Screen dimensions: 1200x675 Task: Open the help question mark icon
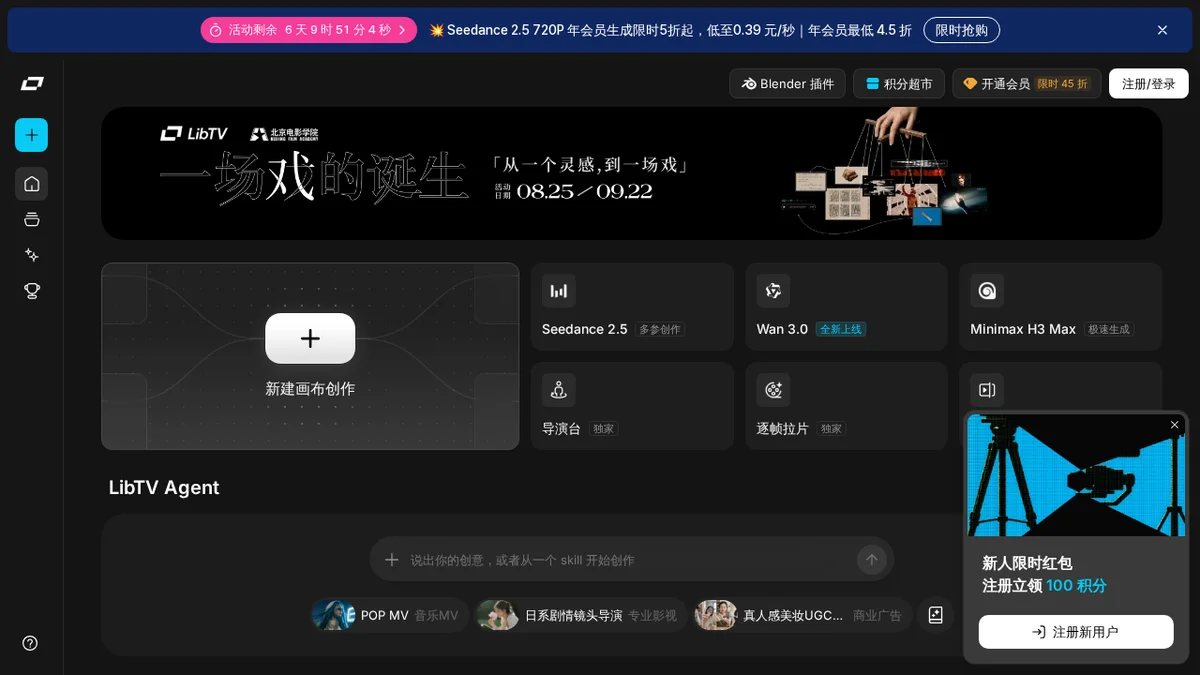pos(30,643)
